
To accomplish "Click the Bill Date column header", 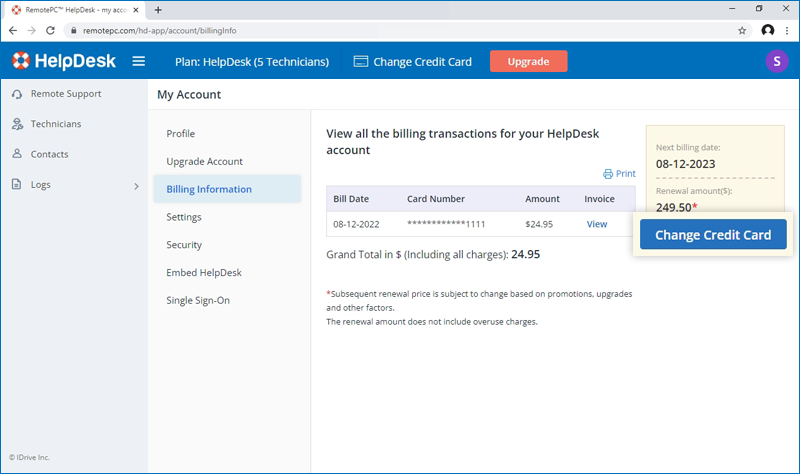I will click(x=351, y=199).
